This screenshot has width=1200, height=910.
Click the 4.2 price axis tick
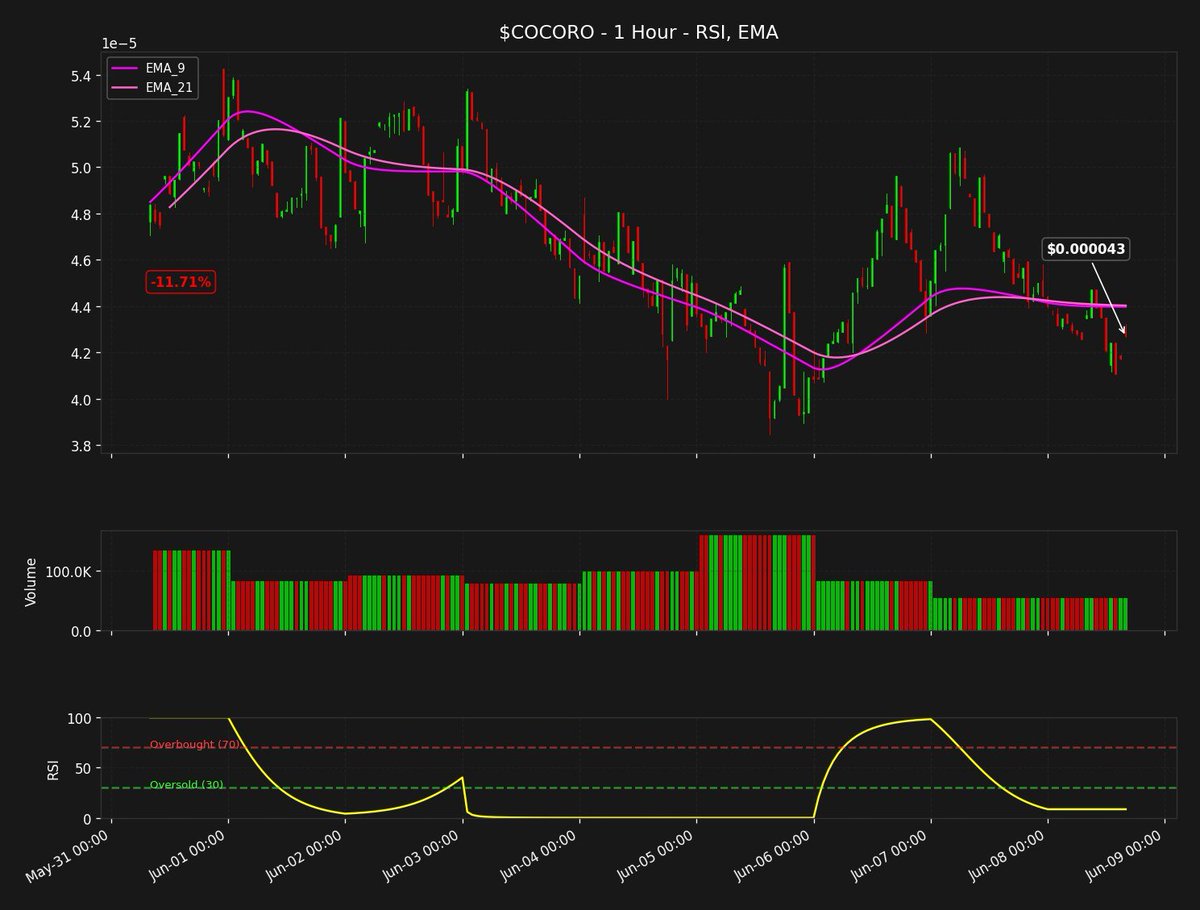click(81, 353)
